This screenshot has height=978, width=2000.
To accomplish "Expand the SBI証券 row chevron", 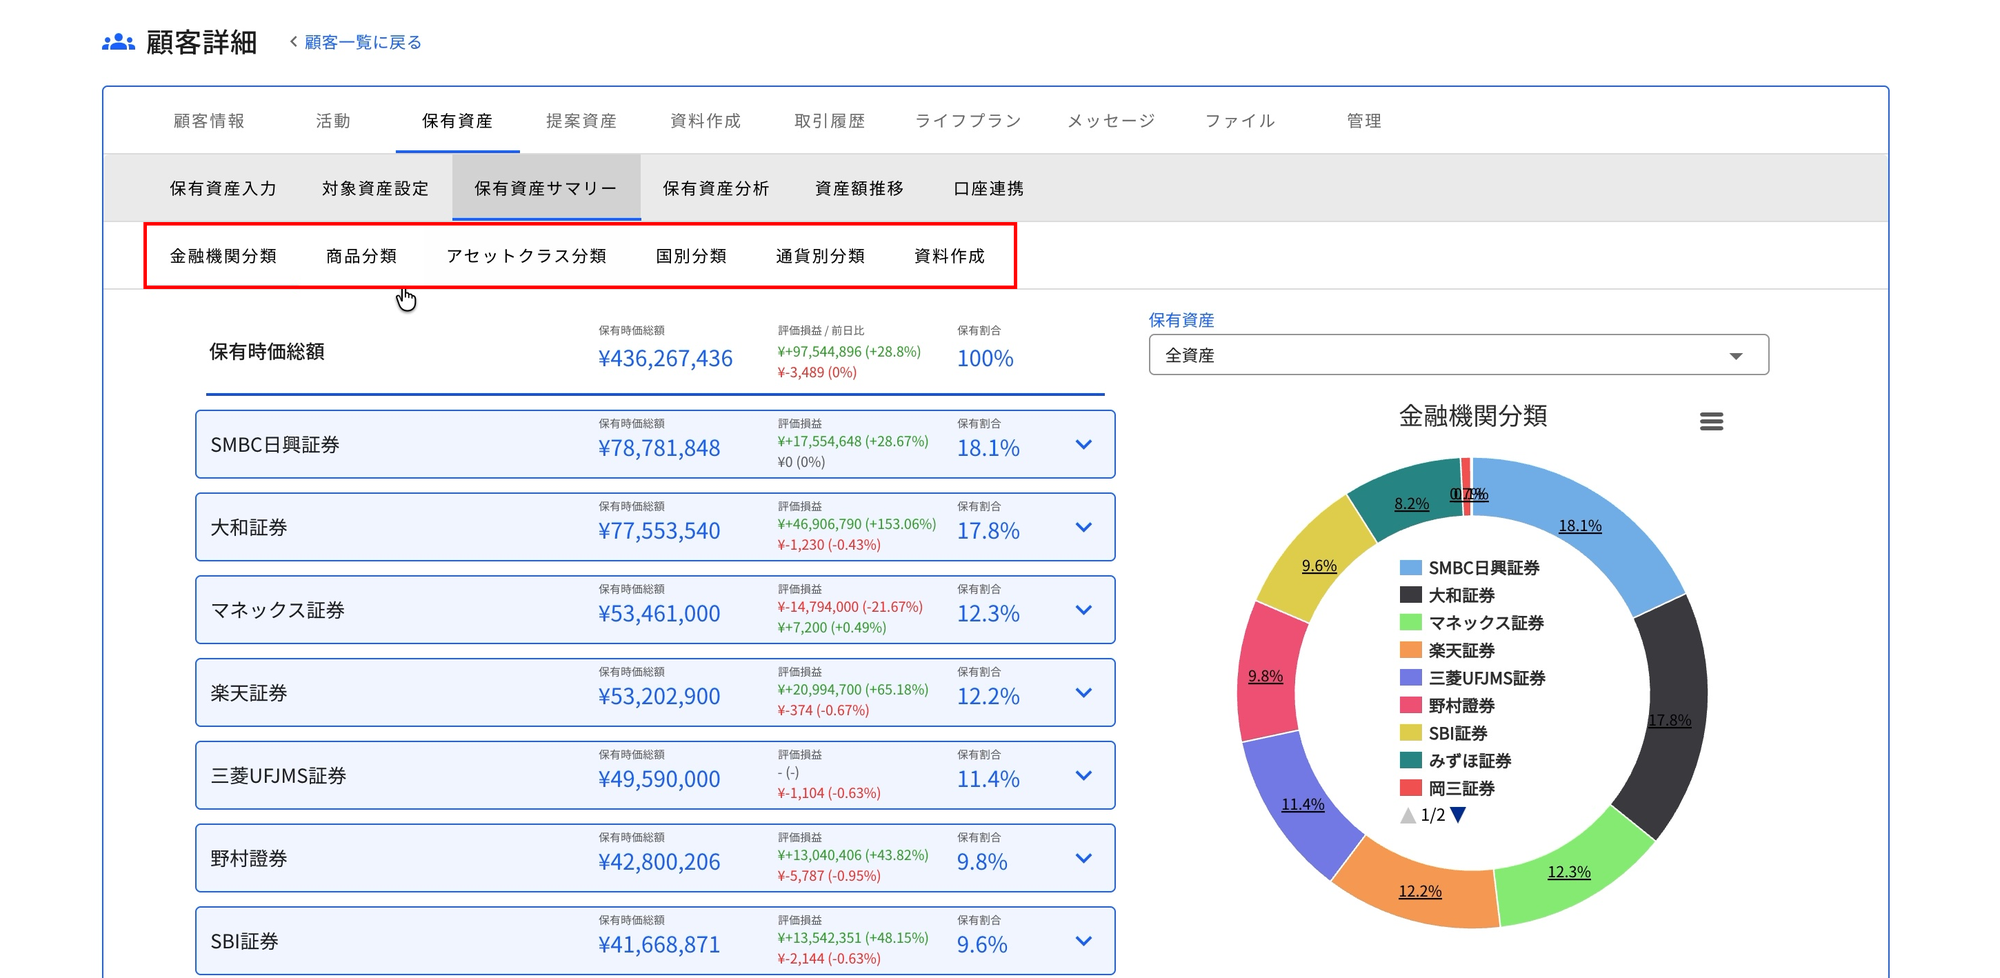I will [1084, 941].
